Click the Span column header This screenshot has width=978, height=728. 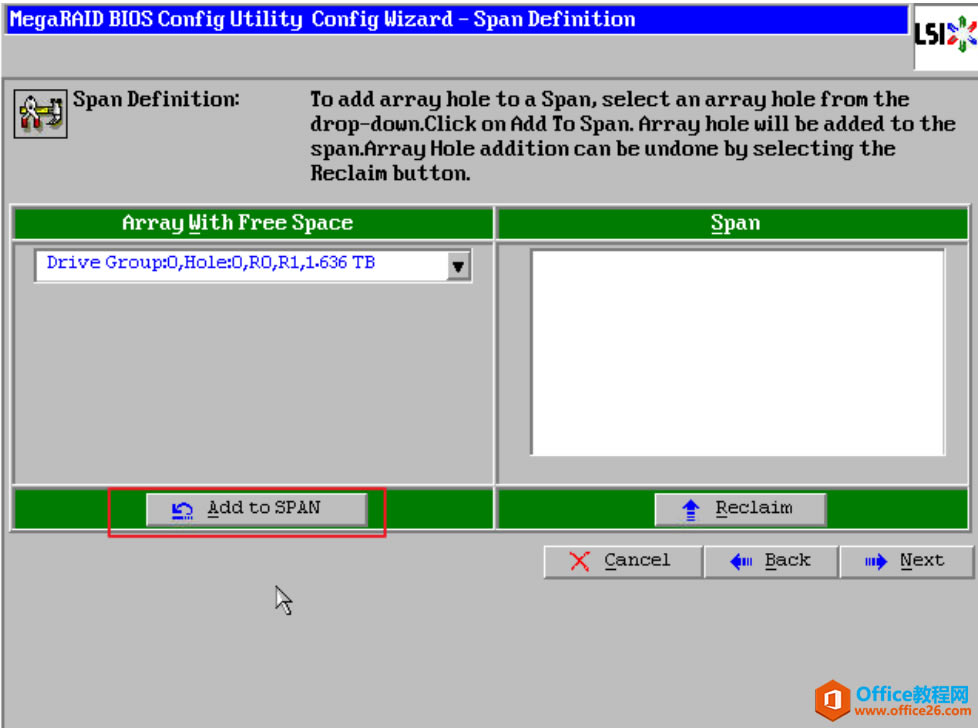pos(734,223)
